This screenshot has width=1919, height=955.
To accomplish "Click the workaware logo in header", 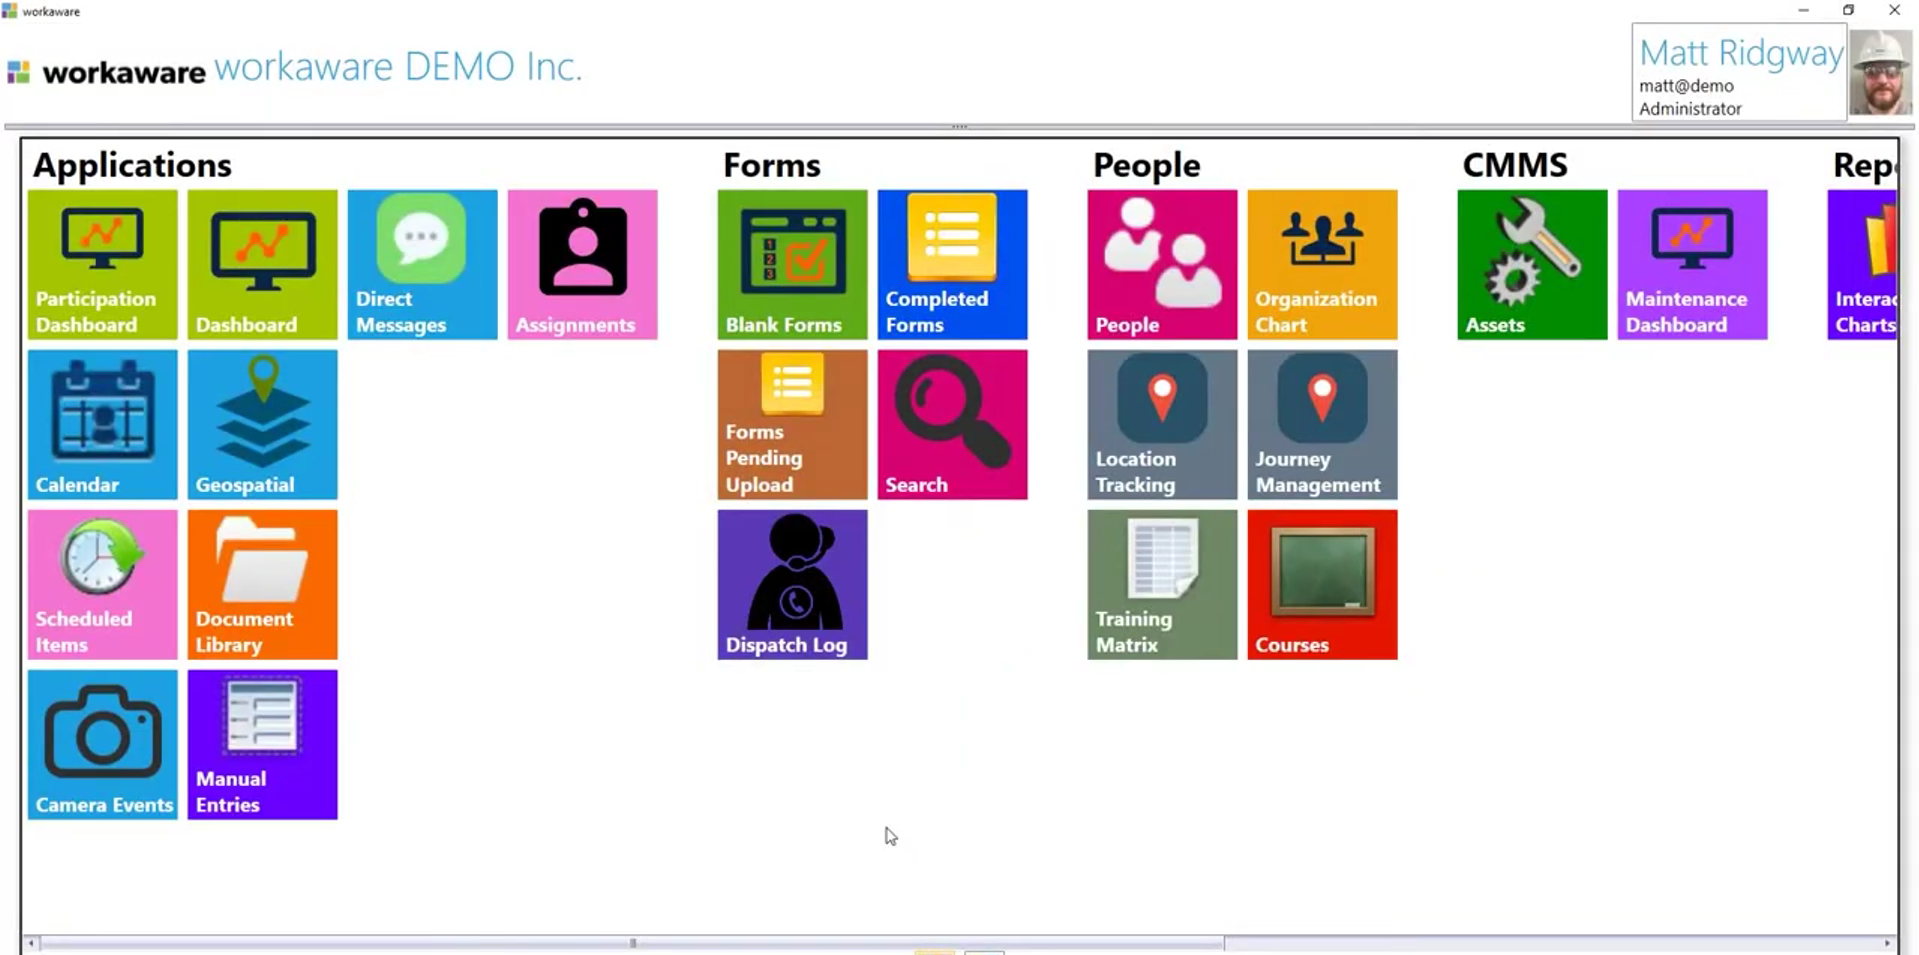I will pos(107,72).
